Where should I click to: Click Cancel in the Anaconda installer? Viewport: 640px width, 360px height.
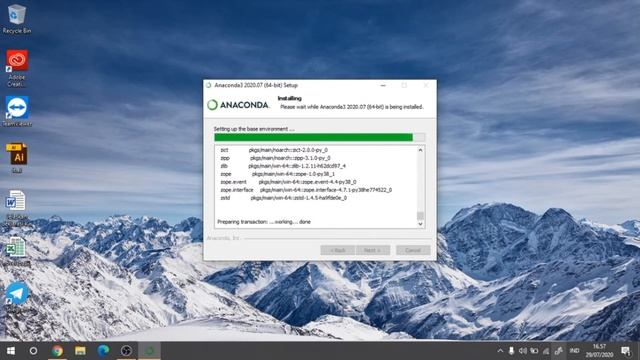pos(413,250)
